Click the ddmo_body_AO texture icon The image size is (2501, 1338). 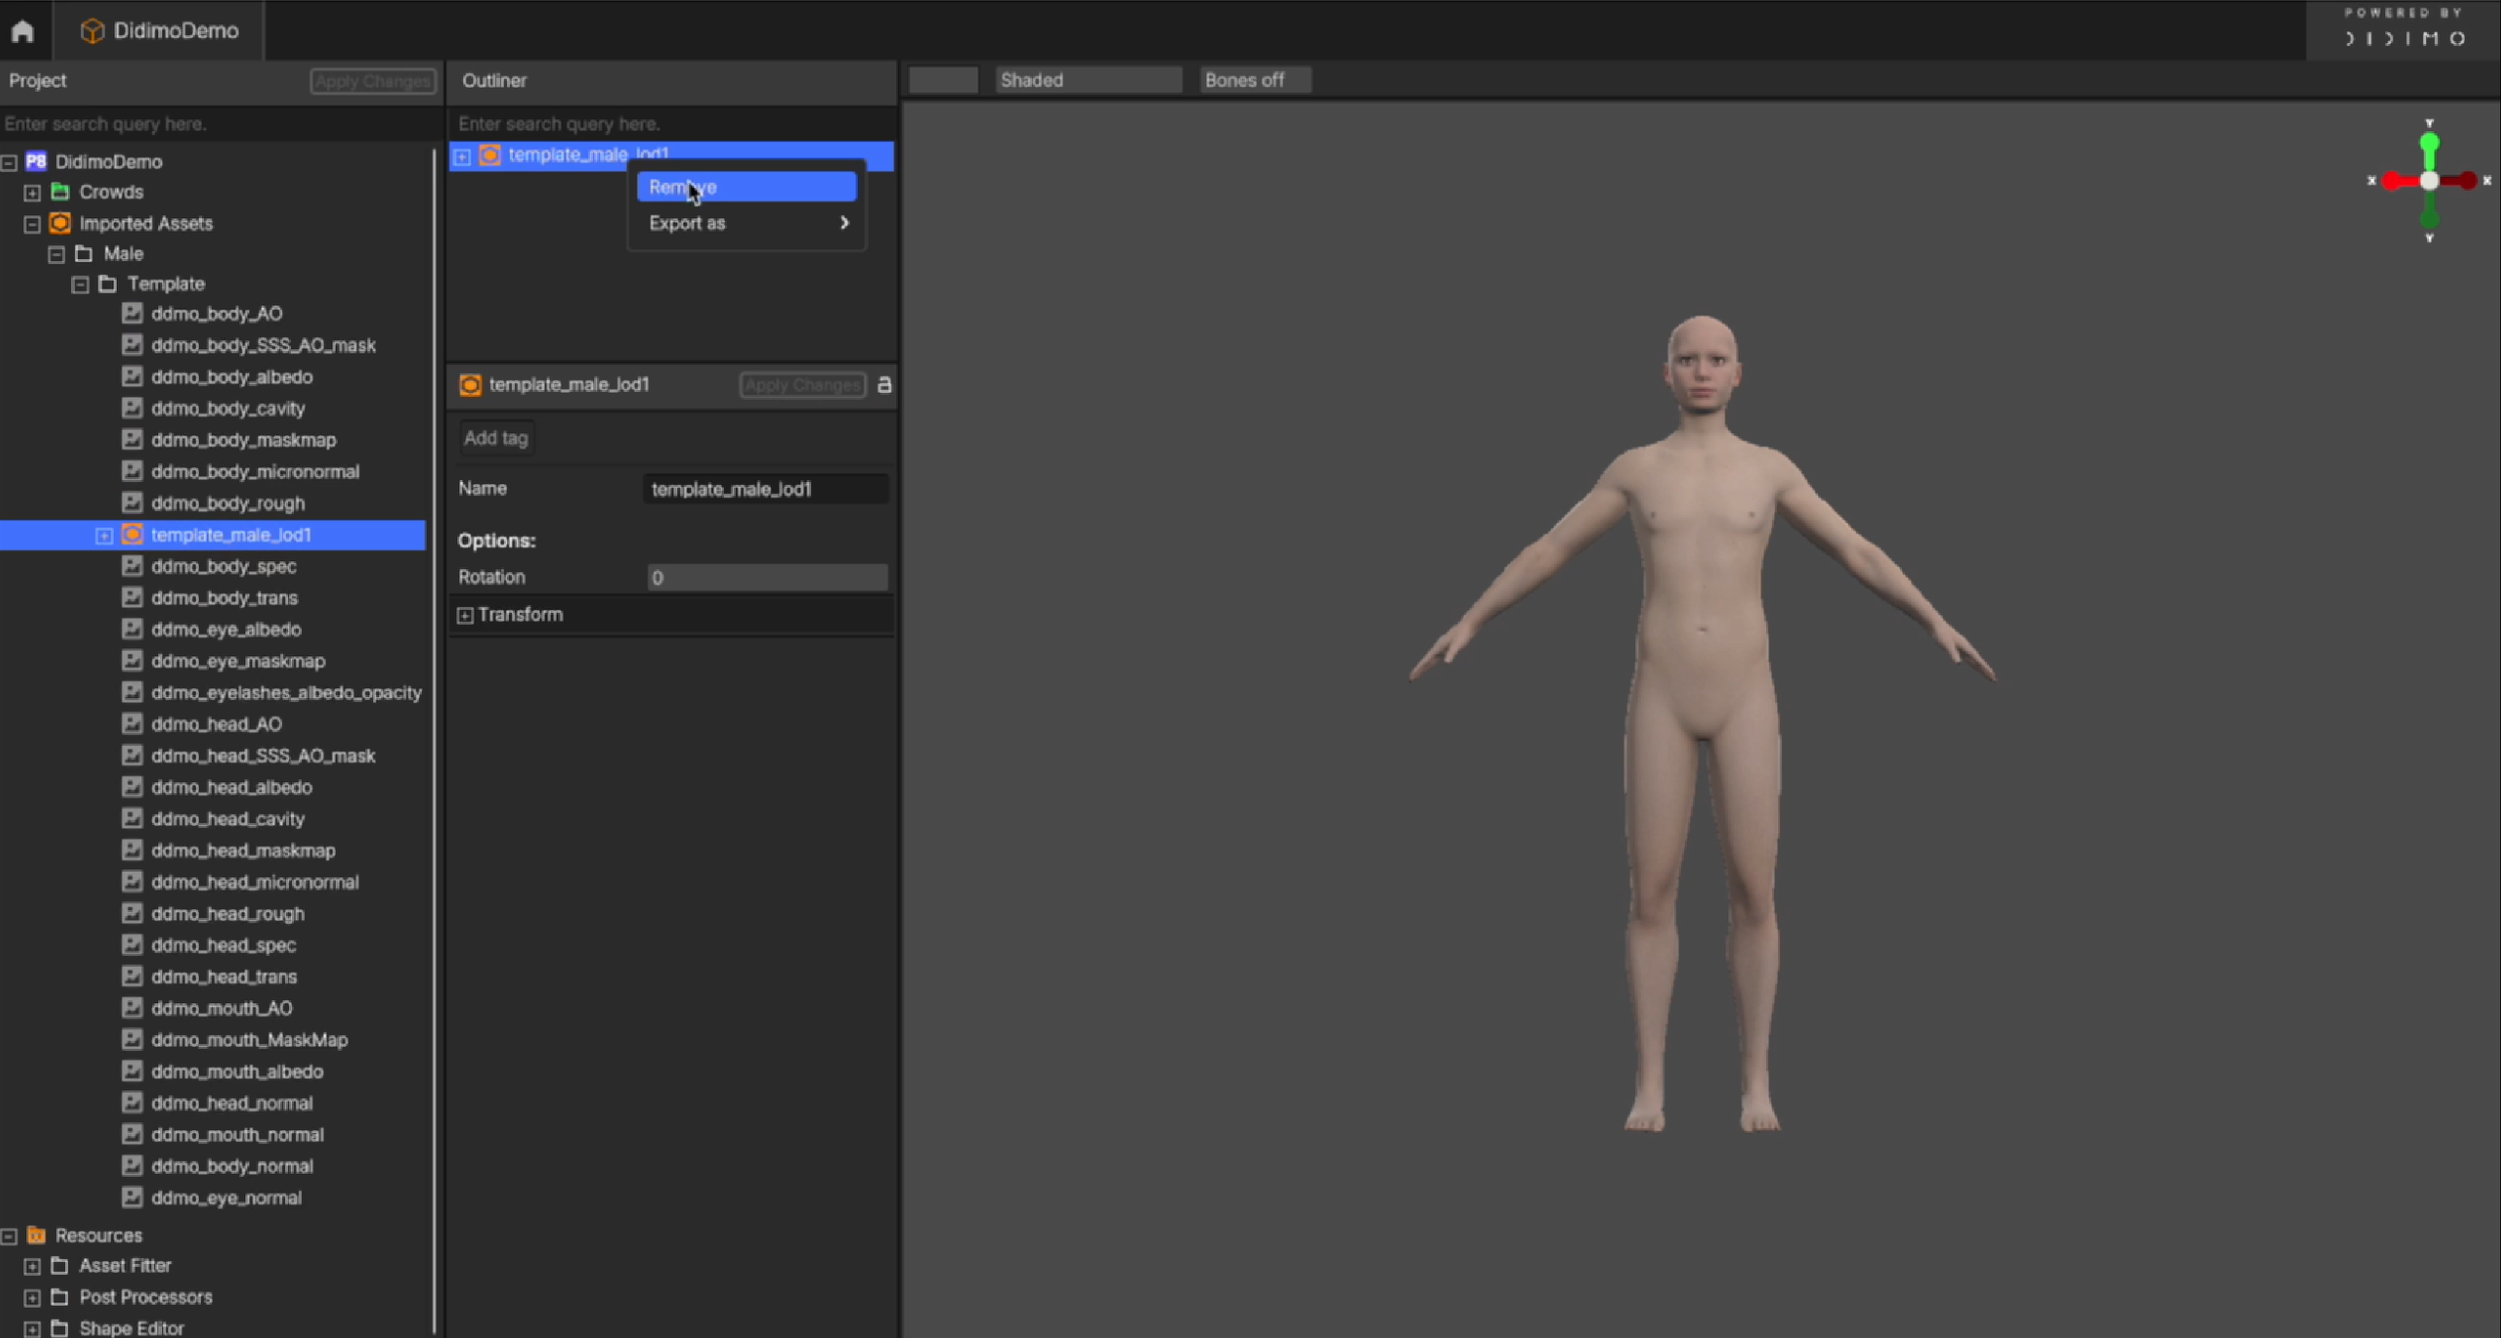[132, 313]
